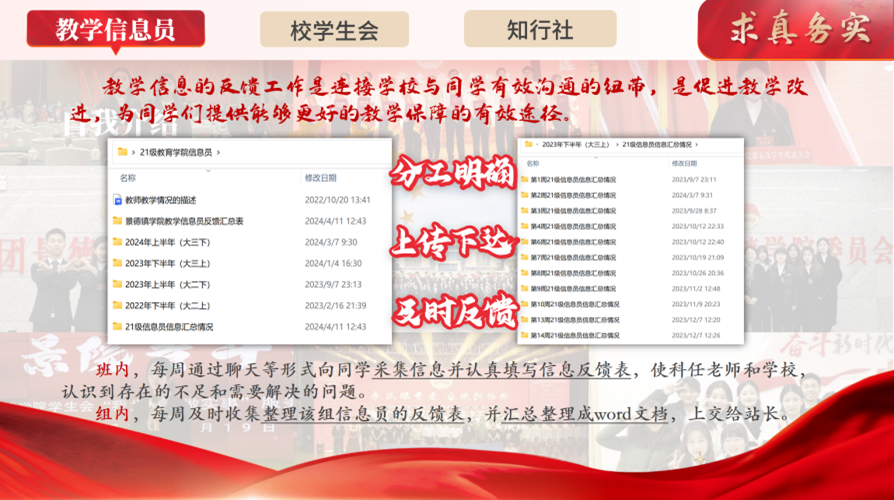Viewport: 894px width, 500px height.
Task: Click the breadcrumb root folder icon before 21级教育学院信息员
Action: coord(123,153)
